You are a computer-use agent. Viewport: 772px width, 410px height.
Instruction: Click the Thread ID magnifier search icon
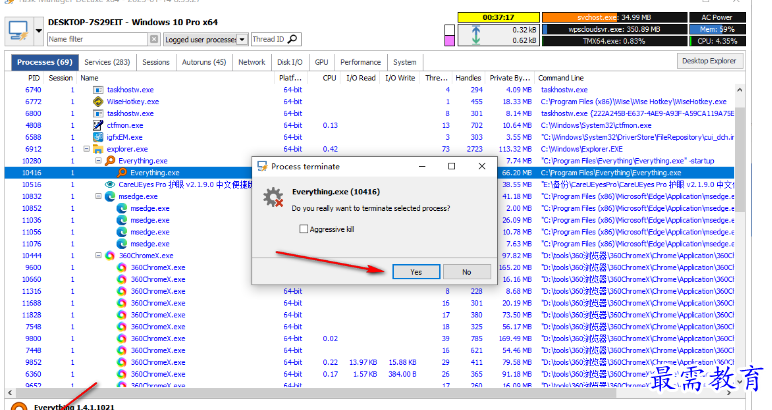(x=292, y=39)
